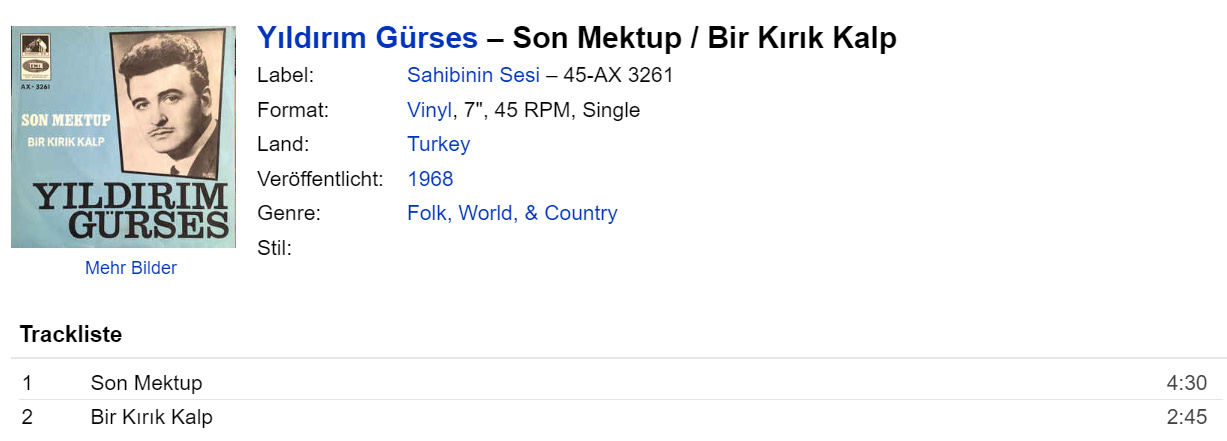Open the Turkey country link
1227x441 pixels.
click(438, 144)
